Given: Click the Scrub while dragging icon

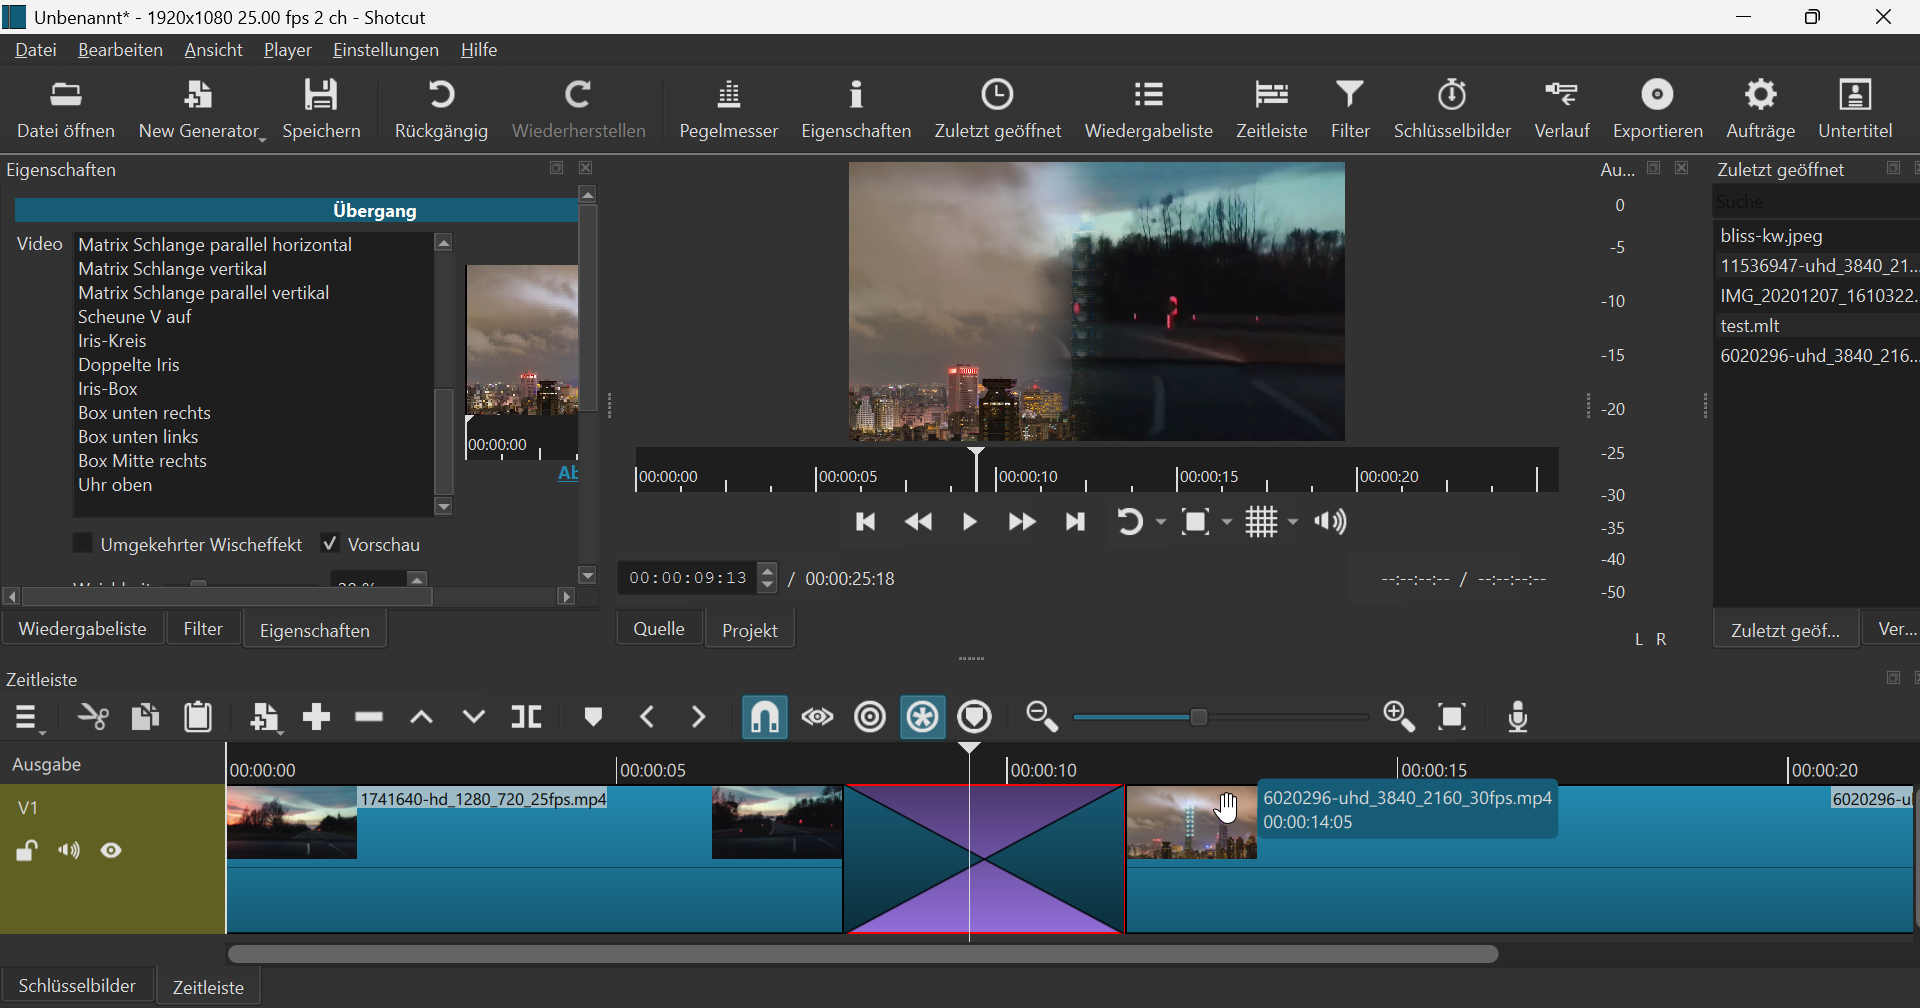Looking at the screenshot, I should point(818,717).
